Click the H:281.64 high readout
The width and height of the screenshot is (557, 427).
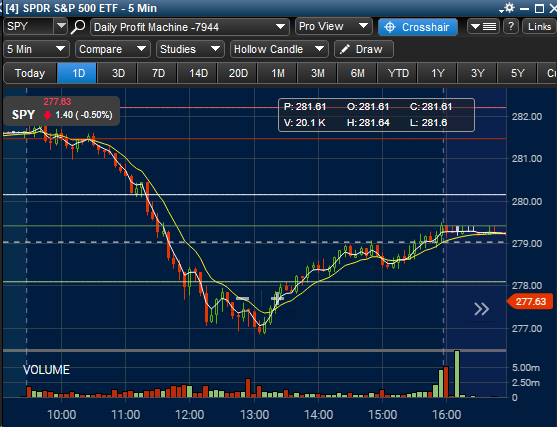368,123
